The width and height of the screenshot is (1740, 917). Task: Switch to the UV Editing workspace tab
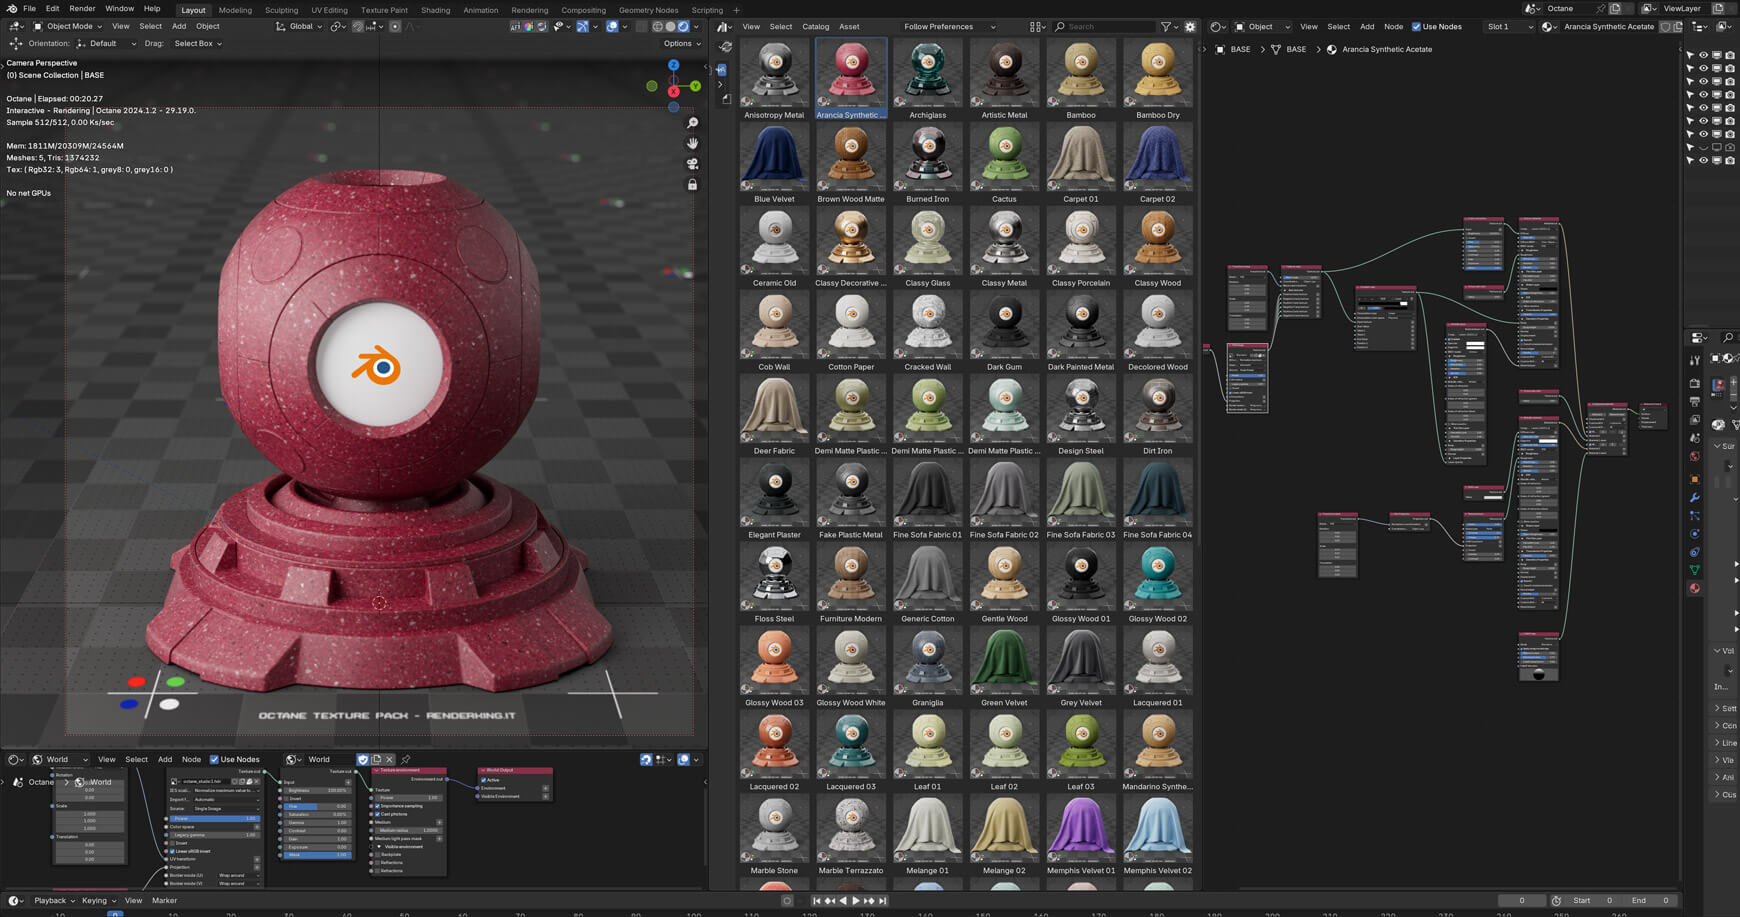pos(329,10)
